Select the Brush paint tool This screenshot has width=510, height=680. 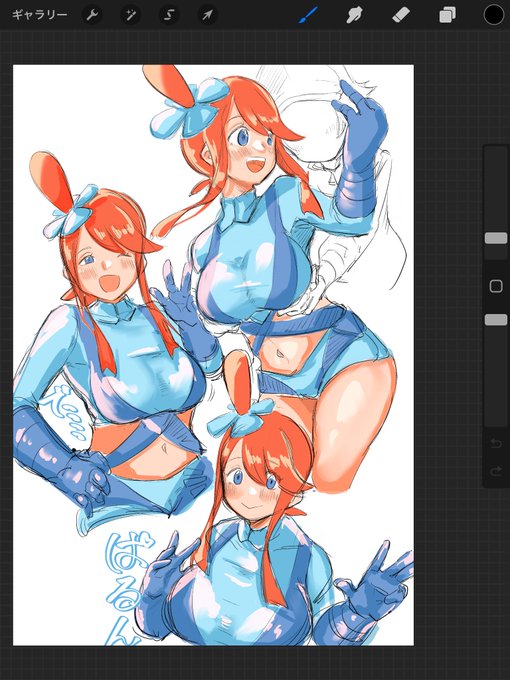point(308,15)
